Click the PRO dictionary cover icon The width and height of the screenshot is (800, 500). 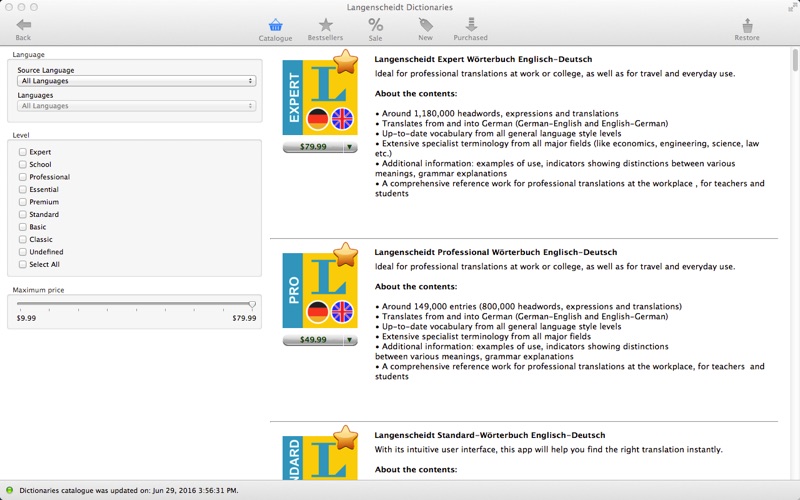point(320,290)
